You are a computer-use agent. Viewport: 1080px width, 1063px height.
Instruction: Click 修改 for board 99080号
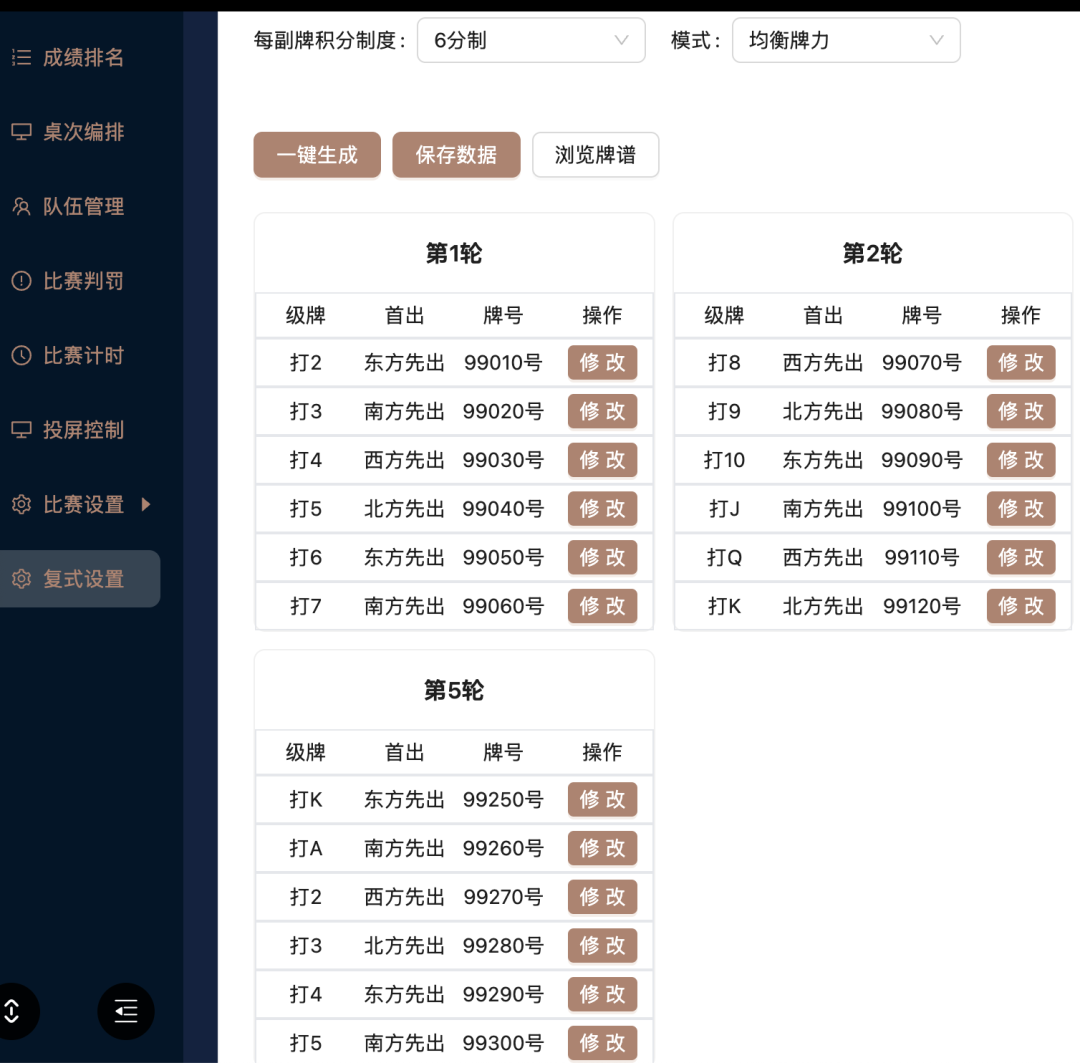point(1021,411)
